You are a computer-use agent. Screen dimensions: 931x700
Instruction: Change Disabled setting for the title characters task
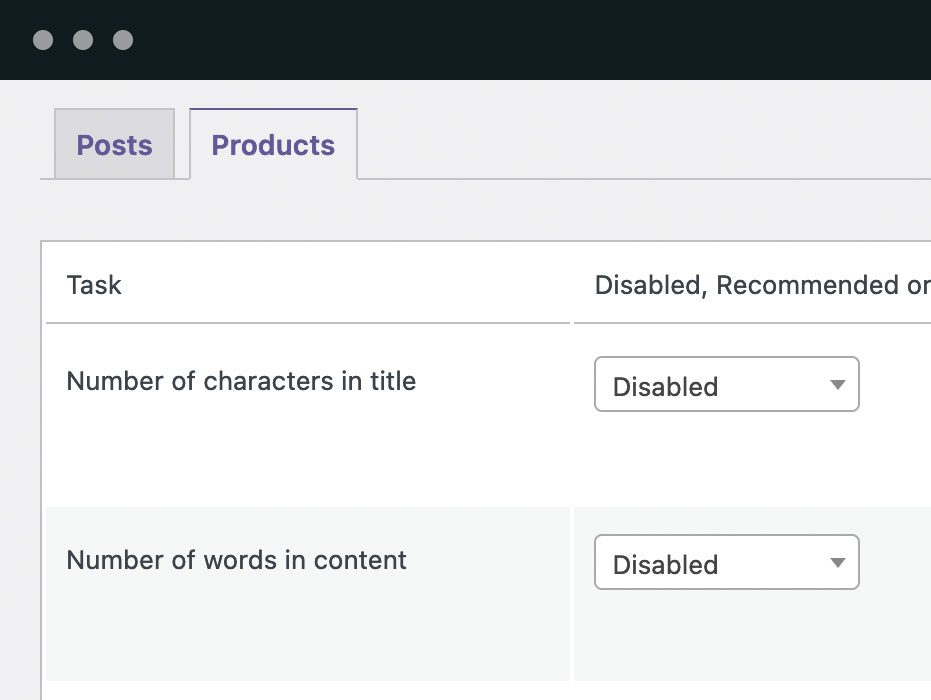click(726, 384)
